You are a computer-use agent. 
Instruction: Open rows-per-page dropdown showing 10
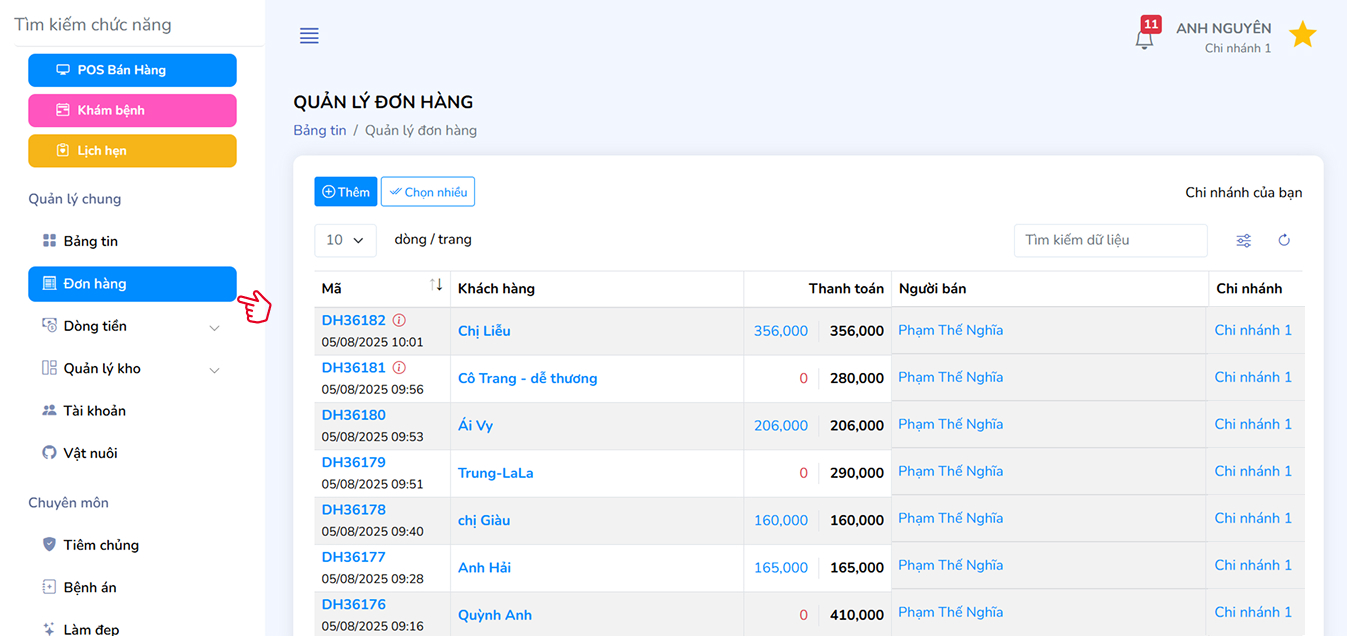[345, 240]
